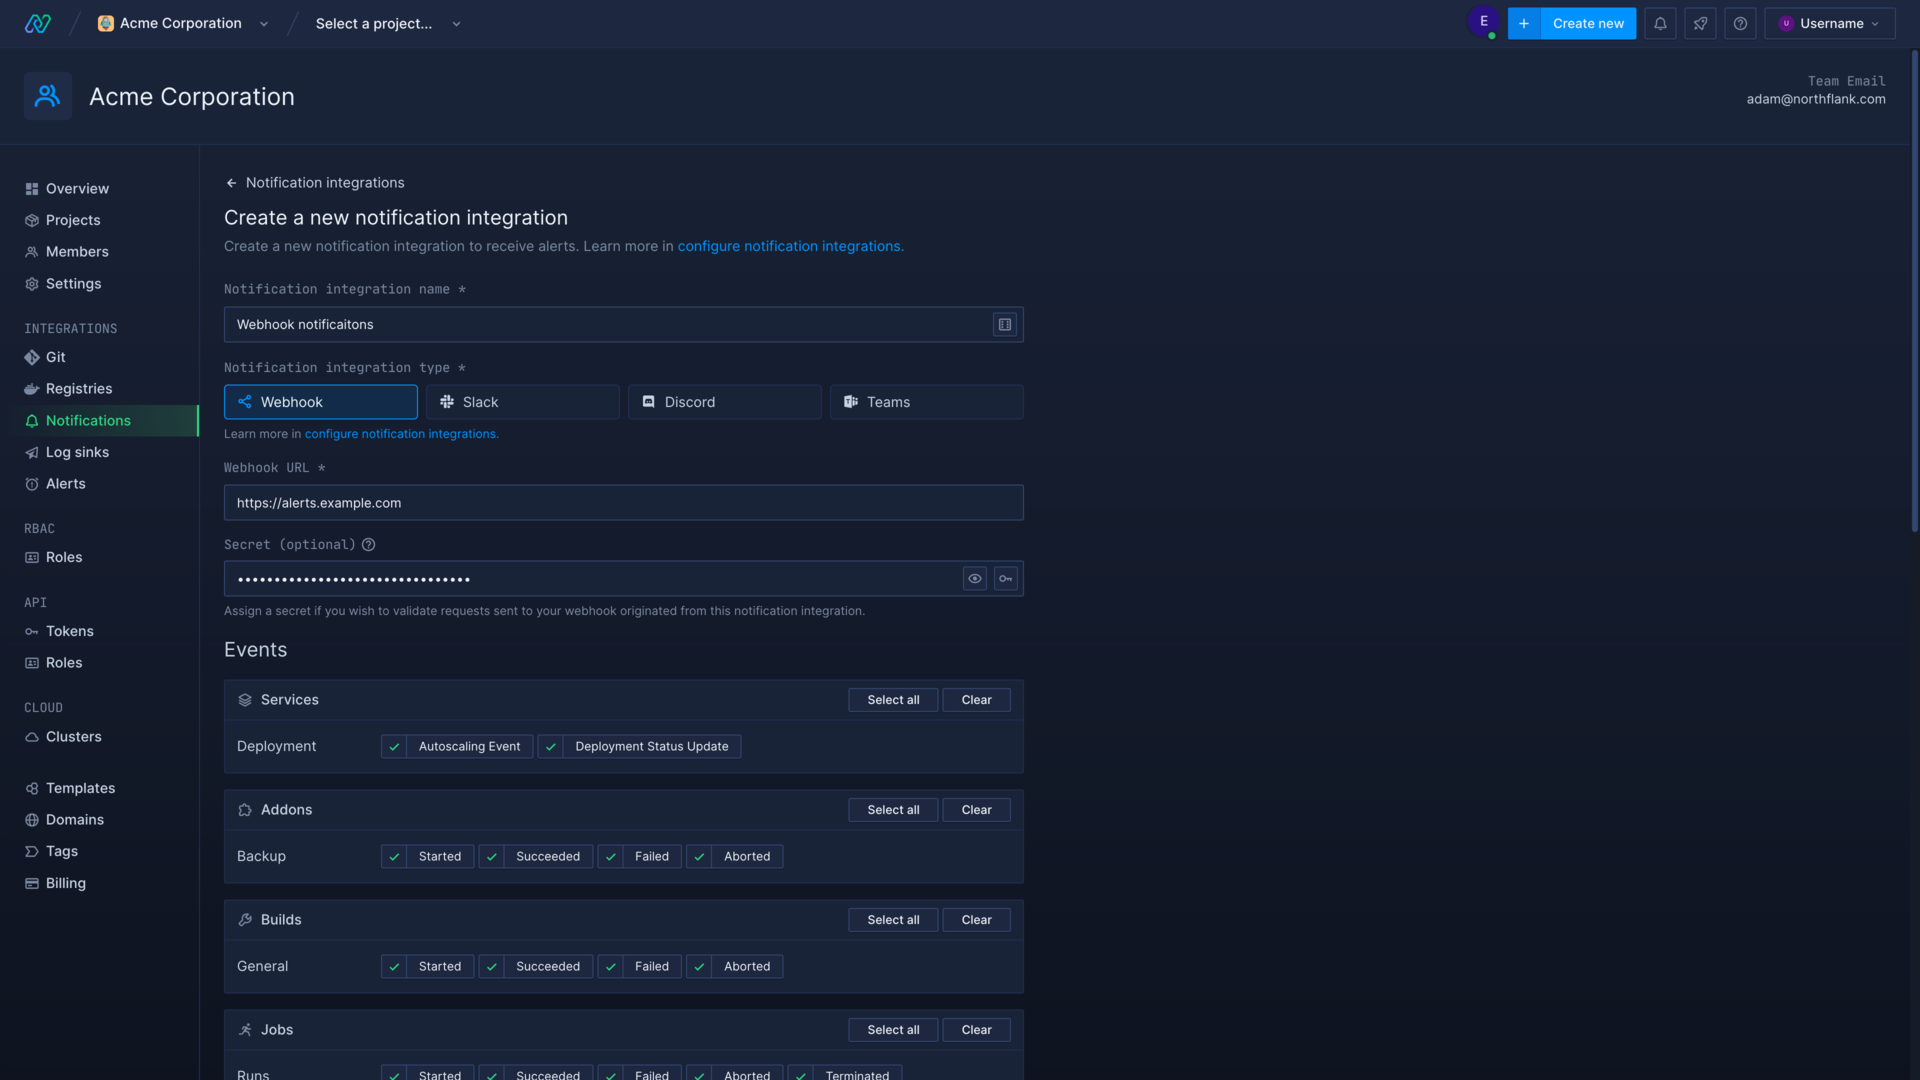Click the Webhook URL input field
This screenshot has width=1920, height=1080.
tap(624, 502)
